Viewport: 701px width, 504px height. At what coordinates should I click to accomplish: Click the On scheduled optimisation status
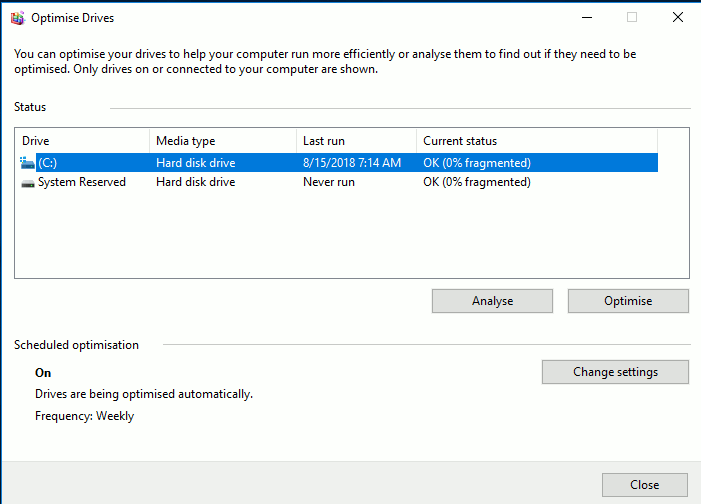click(43, 373)
